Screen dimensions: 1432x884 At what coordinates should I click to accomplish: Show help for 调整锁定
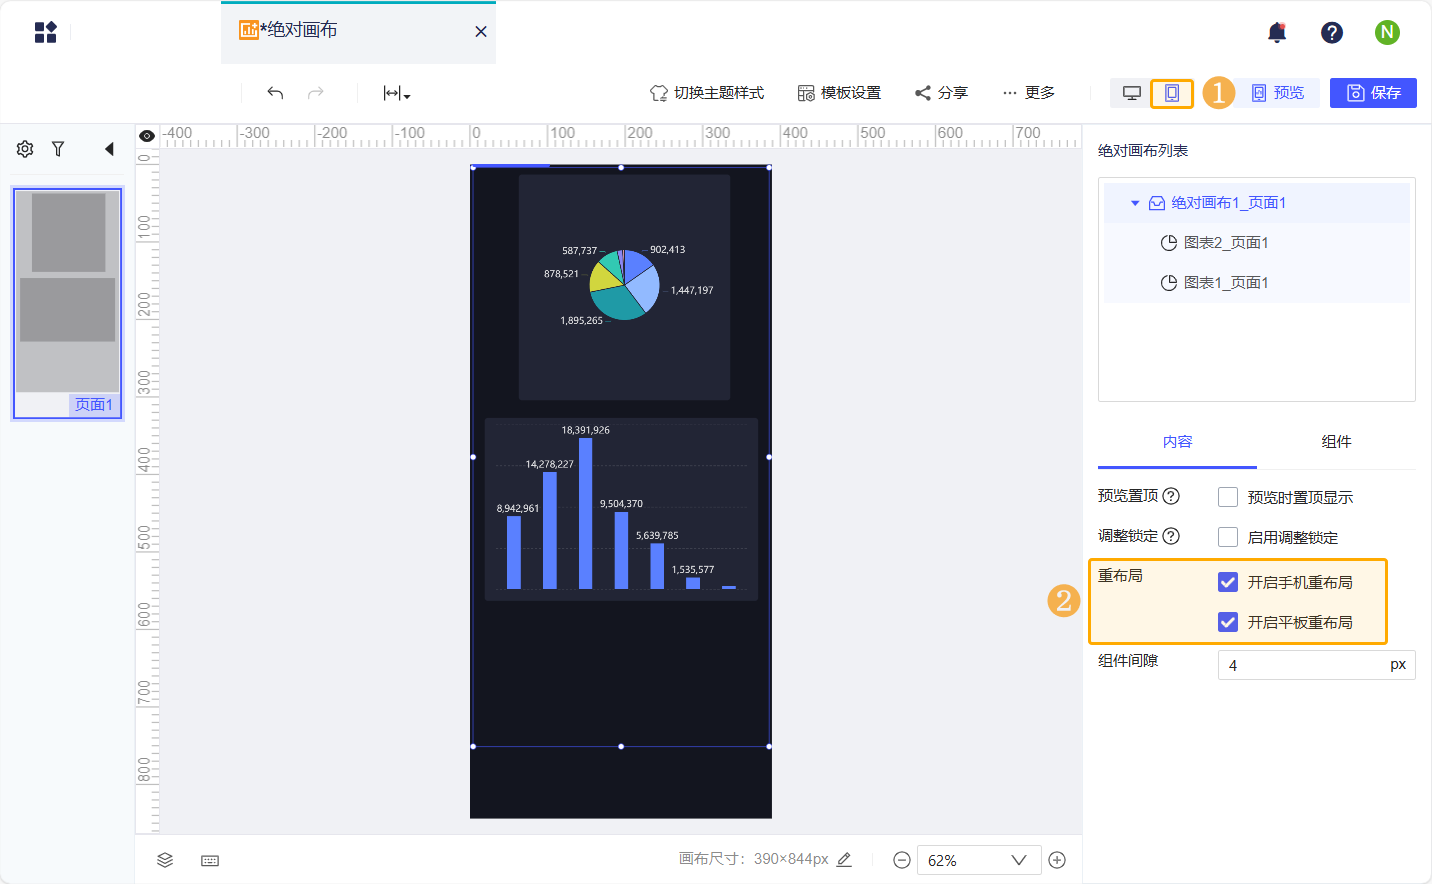[1171, 536]
